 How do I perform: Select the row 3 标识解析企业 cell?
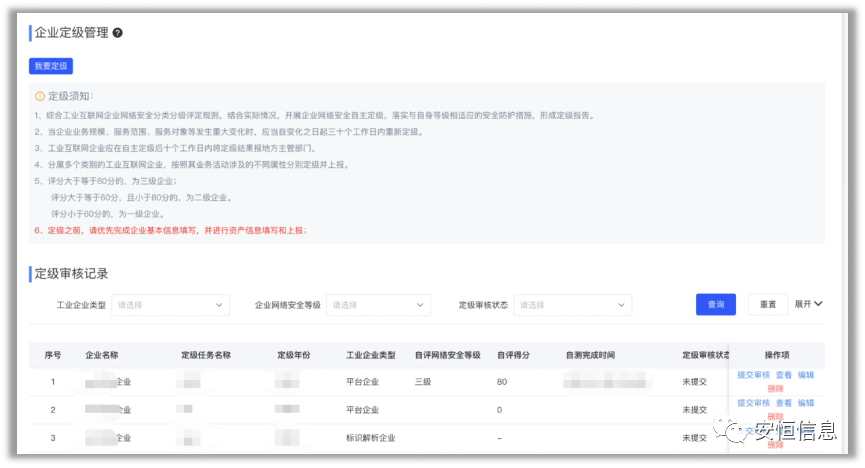370,438
